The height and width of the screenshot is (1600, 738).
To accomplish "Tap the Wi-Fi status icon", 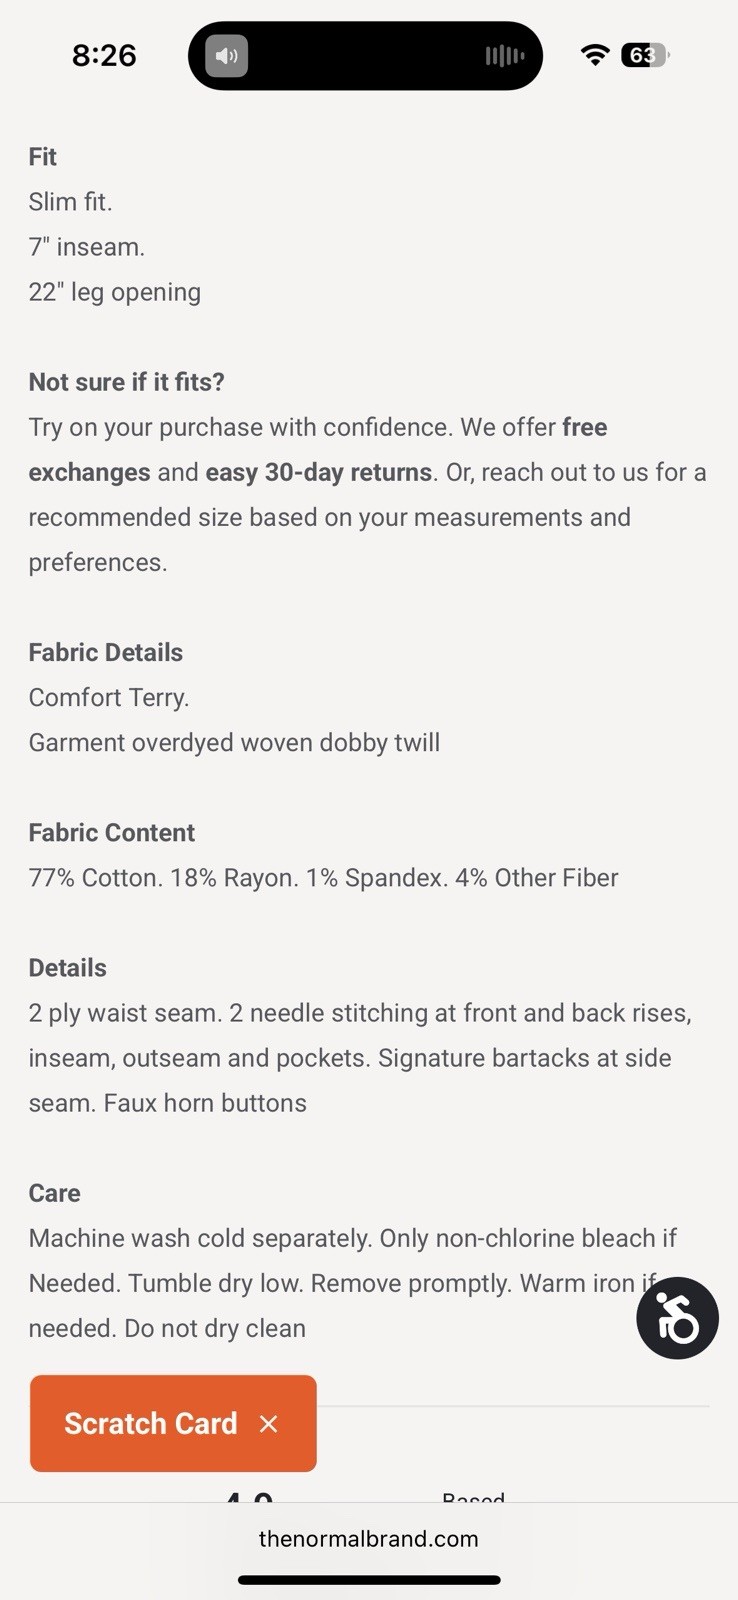I will 595,55.
